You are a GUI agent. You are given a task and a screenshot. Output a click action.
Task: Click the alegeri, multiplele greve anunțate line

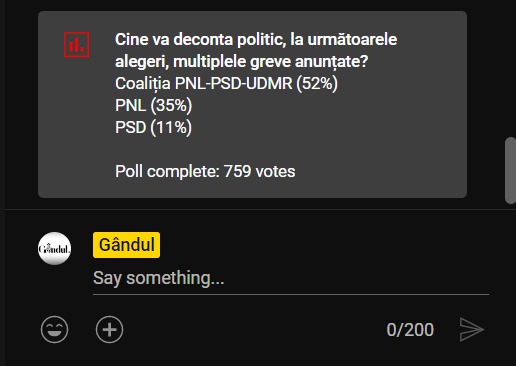pyautogui.click(x=241, y=61)
